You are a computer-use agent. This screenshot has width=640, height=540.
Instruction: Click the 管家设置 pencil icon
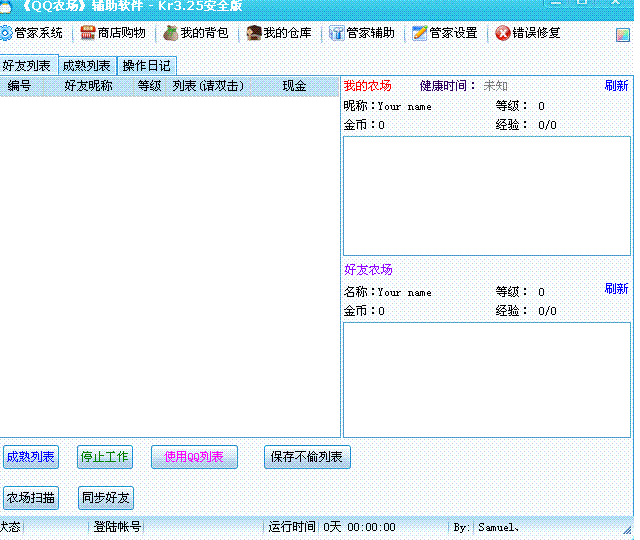419,33
